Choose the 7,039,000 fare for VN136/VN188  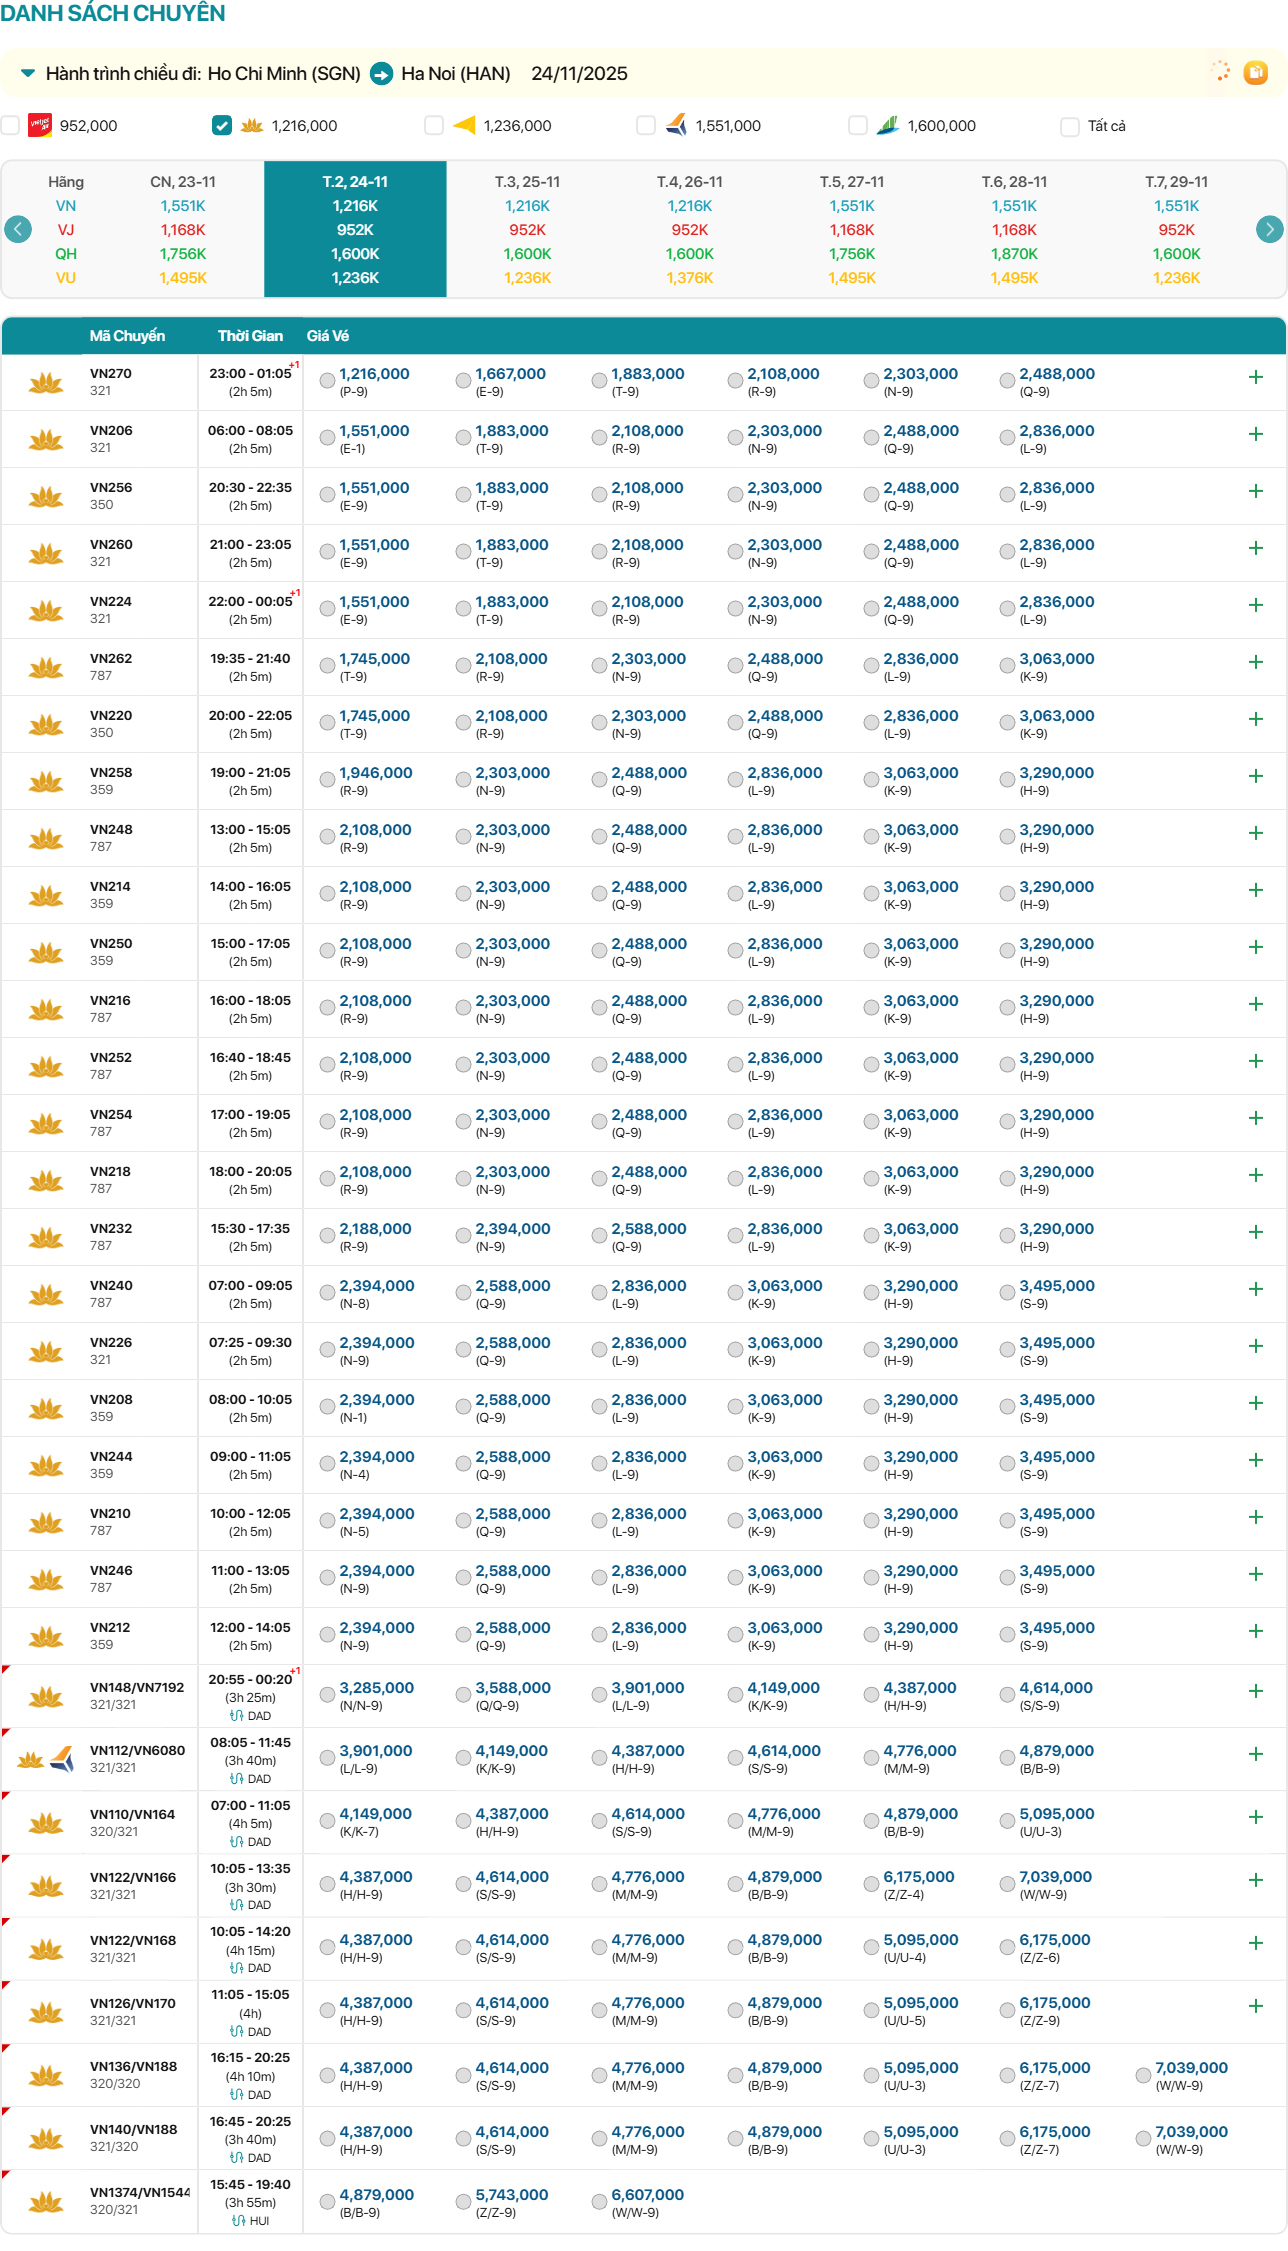(1143, 2075)
